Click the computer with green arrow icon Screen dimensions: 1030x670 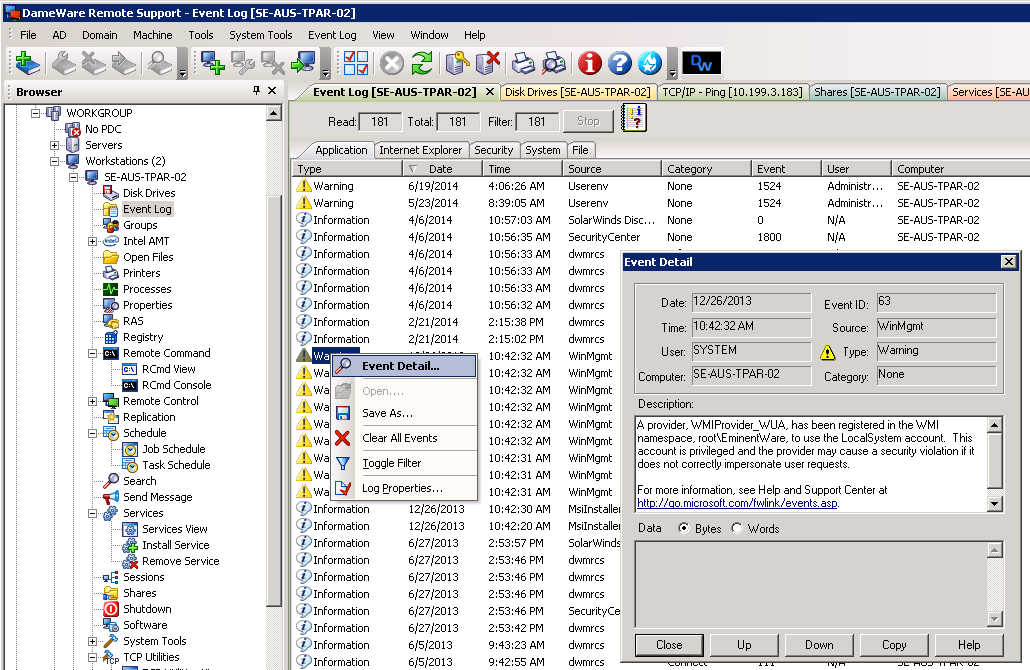click(303, 63)
